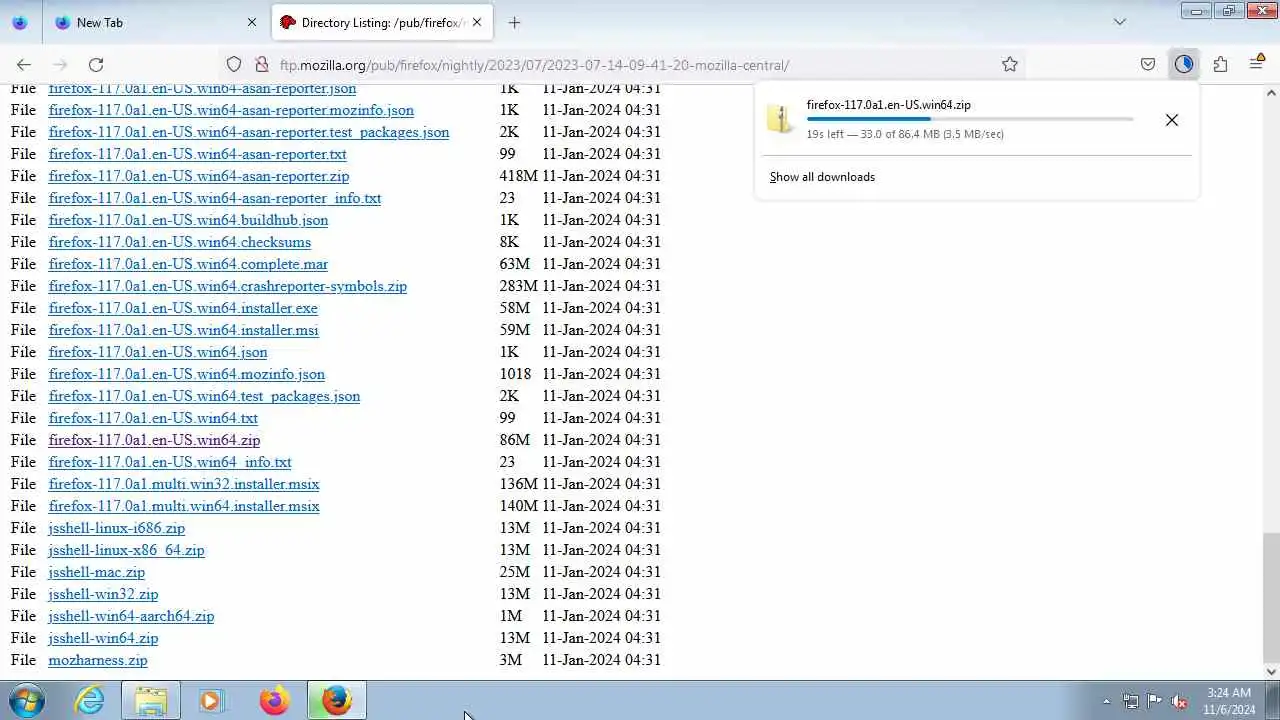Go back to previous page
The image size is (1280, 720).
tap(24, 64)
